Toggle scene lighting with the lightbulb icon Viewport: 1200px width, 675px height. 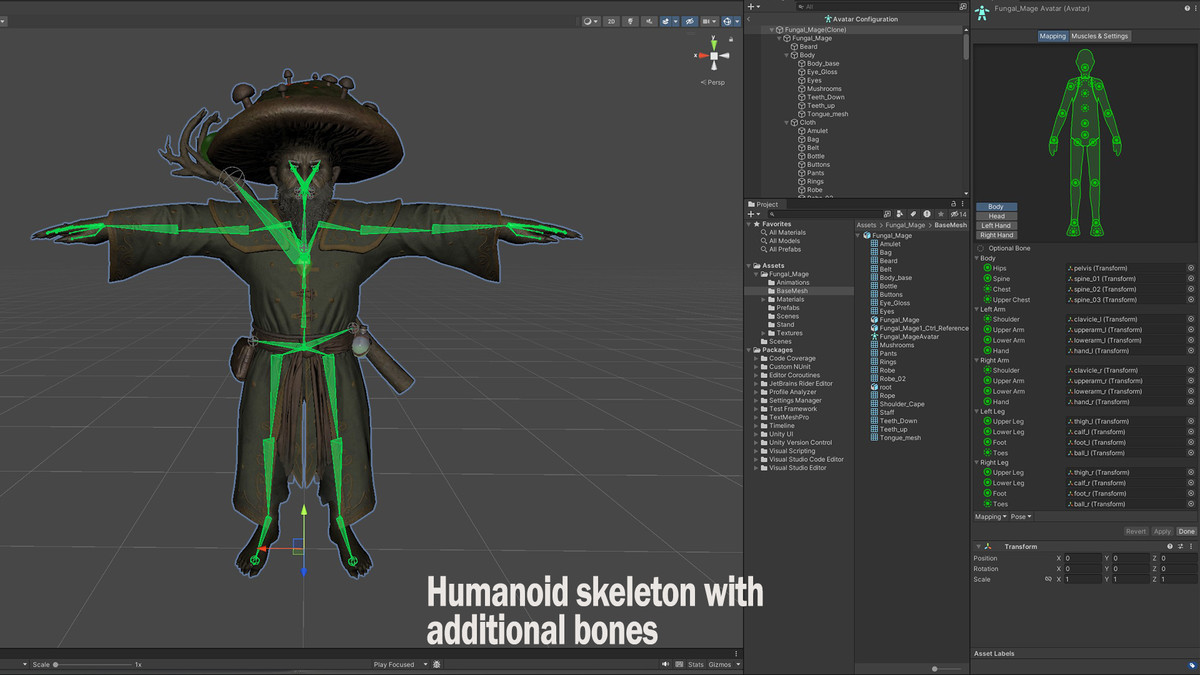(x=630, y=21)
